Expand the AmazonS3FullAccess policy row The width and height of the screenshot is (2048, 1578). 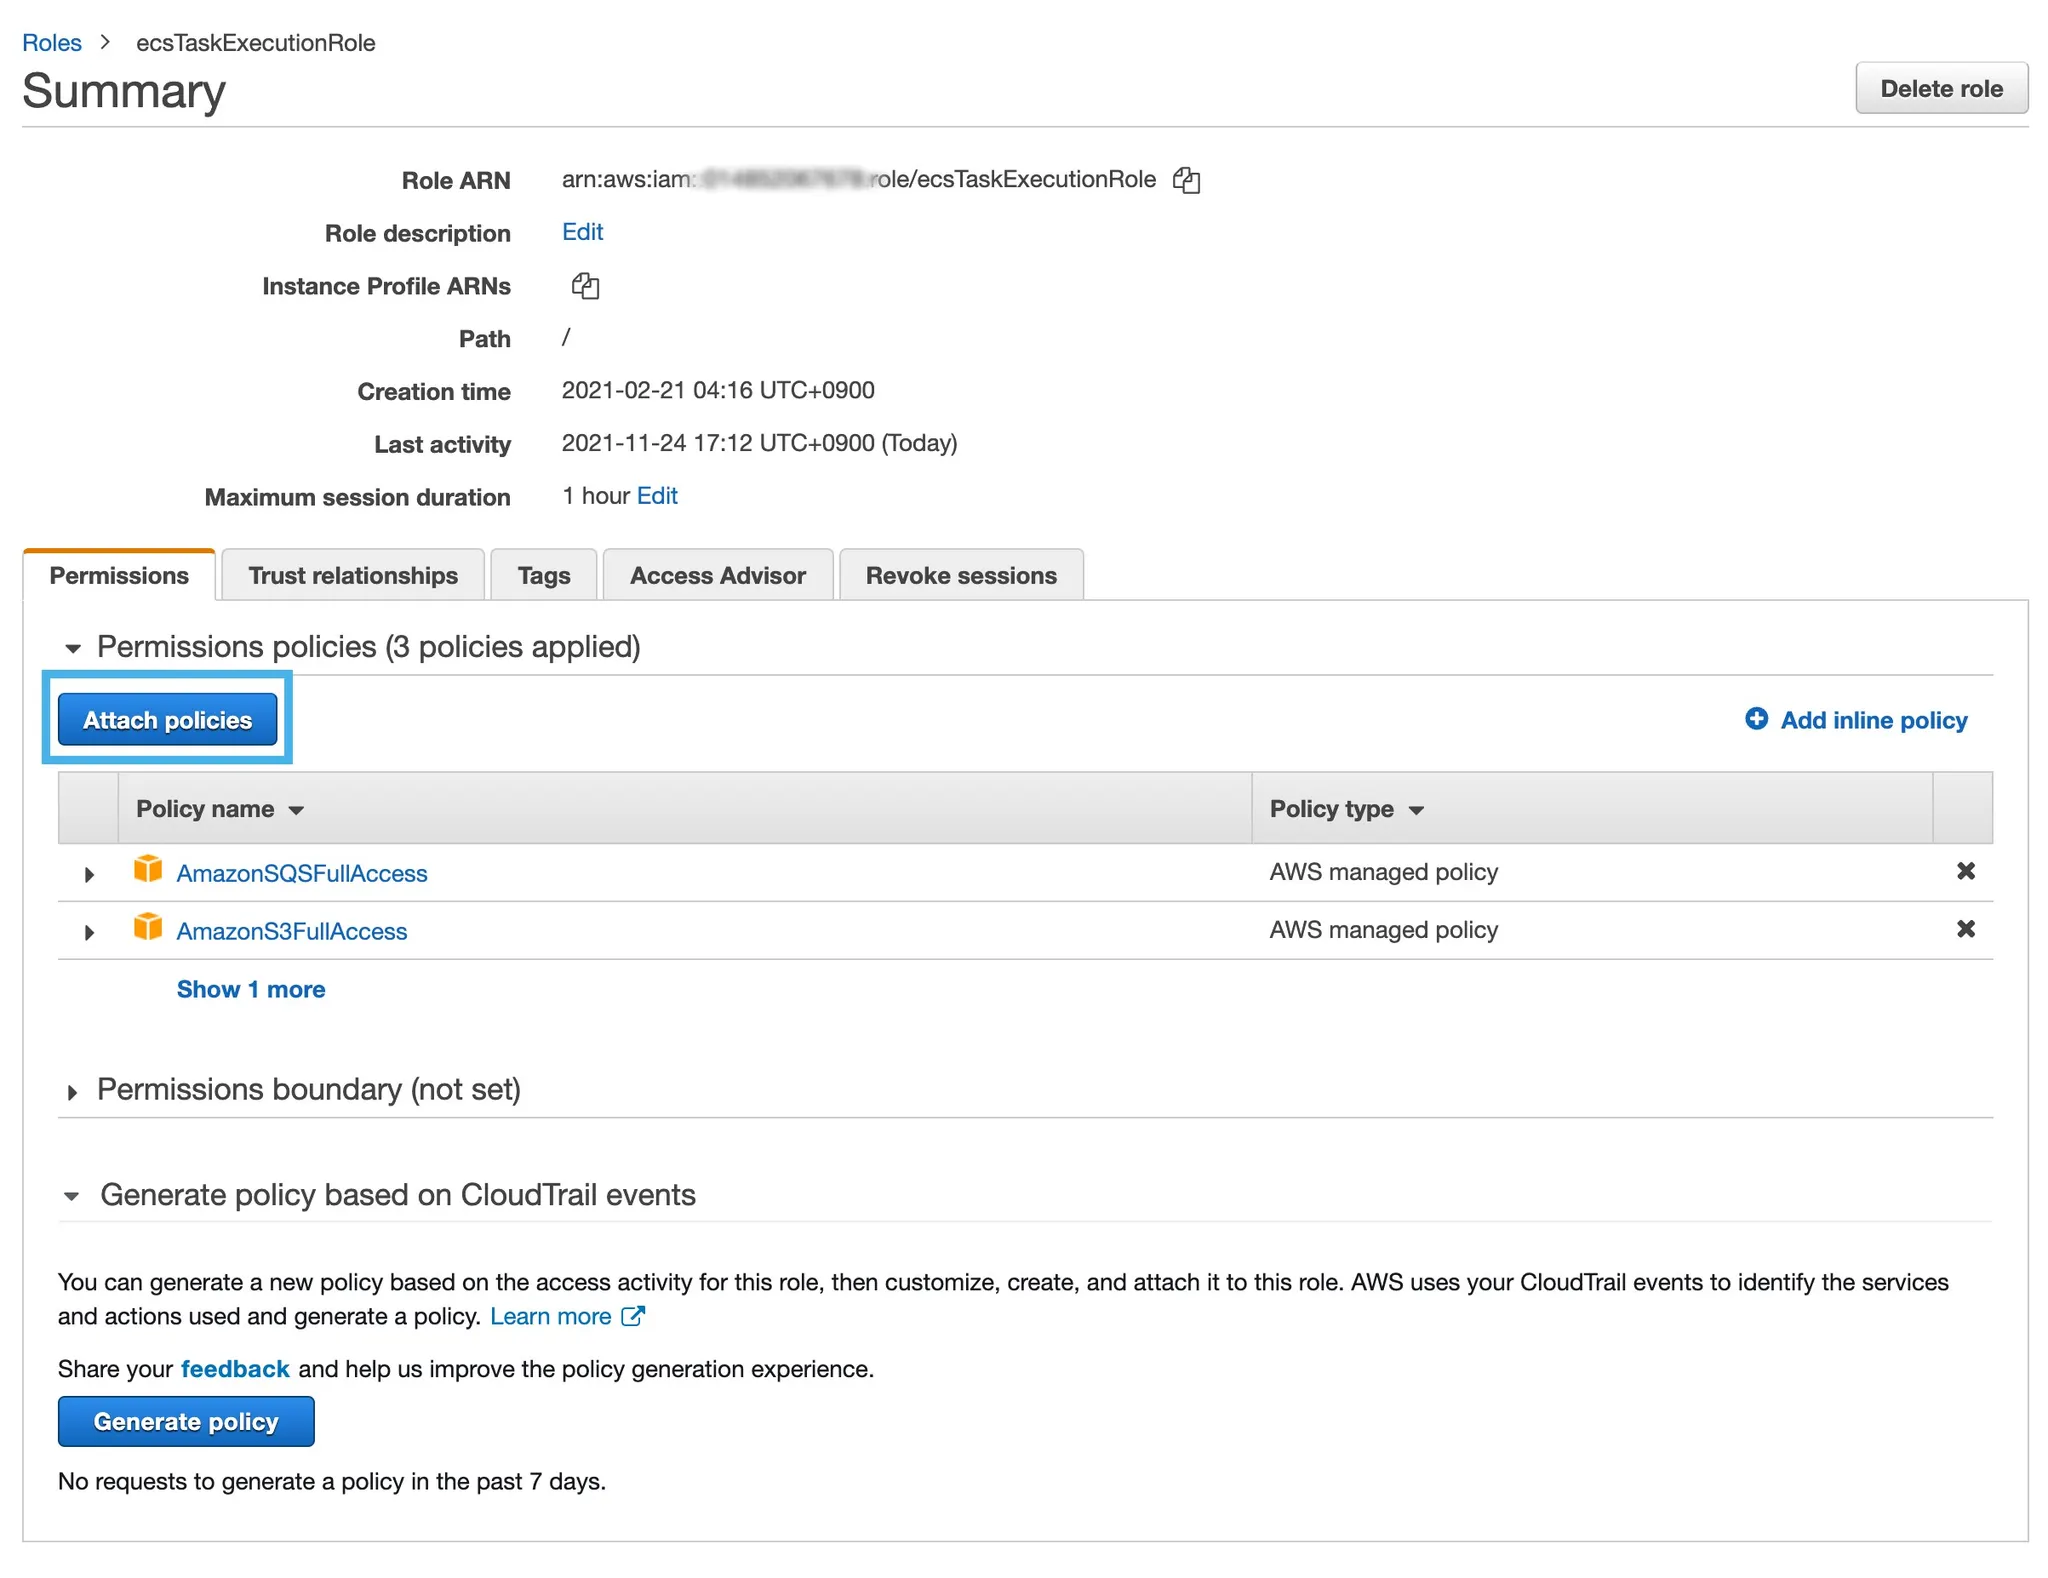(x=89, y=932)
